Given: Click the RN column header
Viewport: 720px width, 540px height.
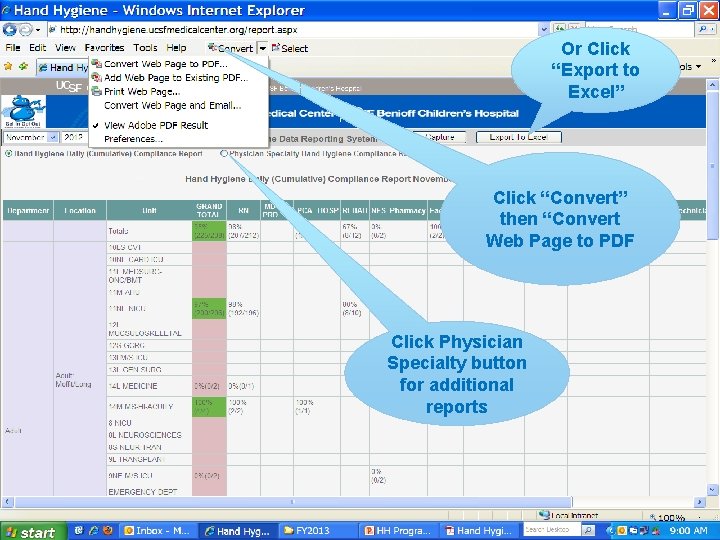Looking at the screenshot, I should click(243, 211).
